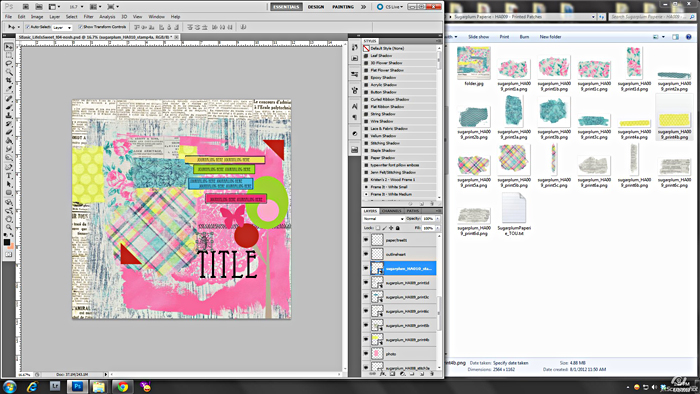Select the Lasso tool
Viewport: 700px width, 394px height.
[x=8, y=64]
